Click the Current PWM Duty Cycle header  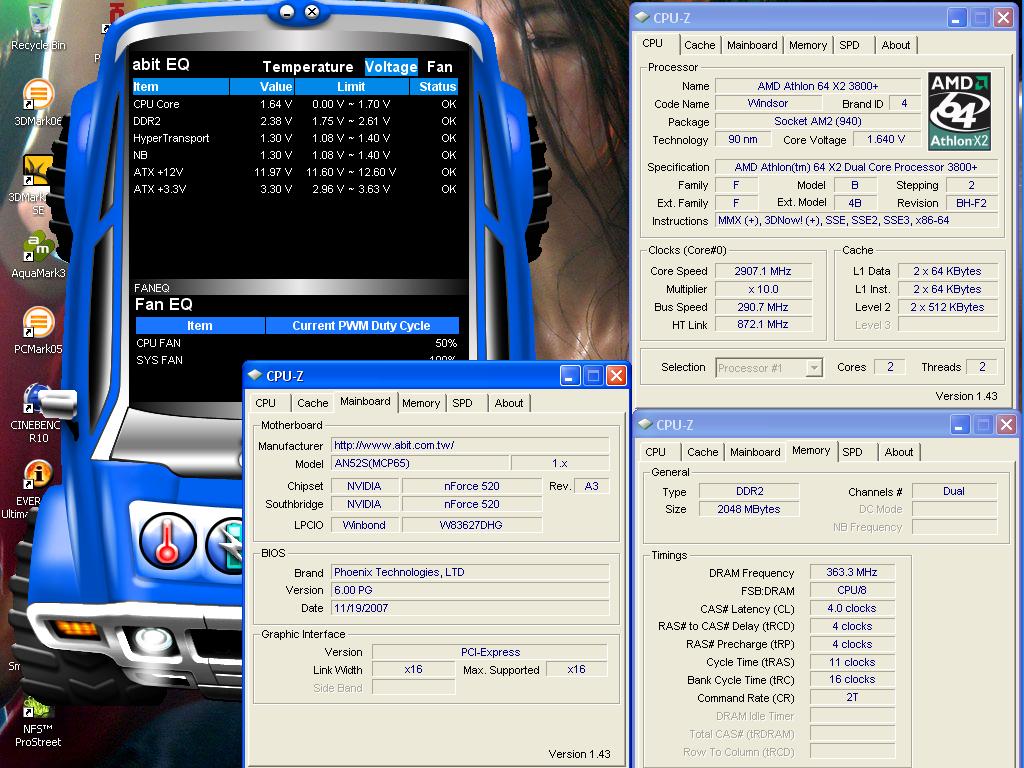click(361, 325)
